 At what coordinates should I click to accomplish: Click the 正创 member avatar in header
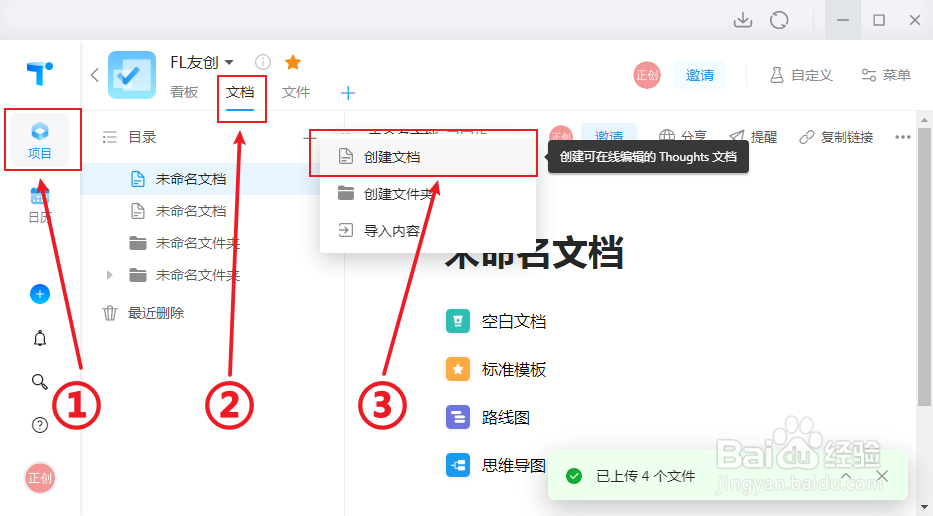point(647,75)
